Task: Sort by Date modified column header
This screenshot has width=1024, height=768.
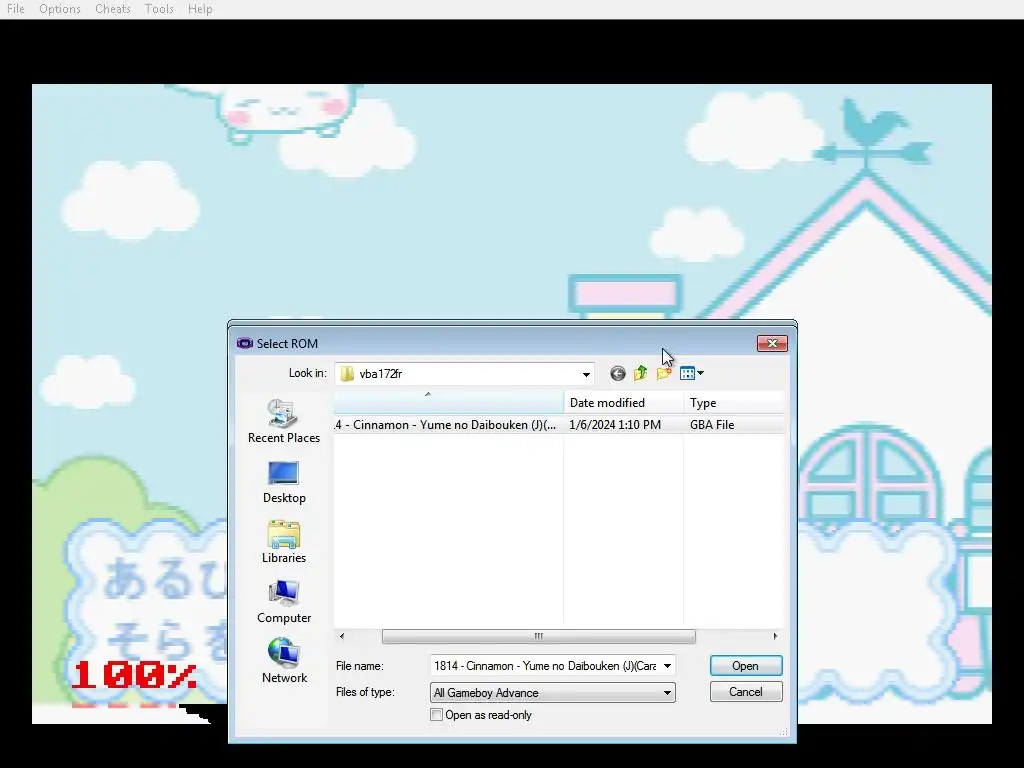Action: [x=623, y=403]
